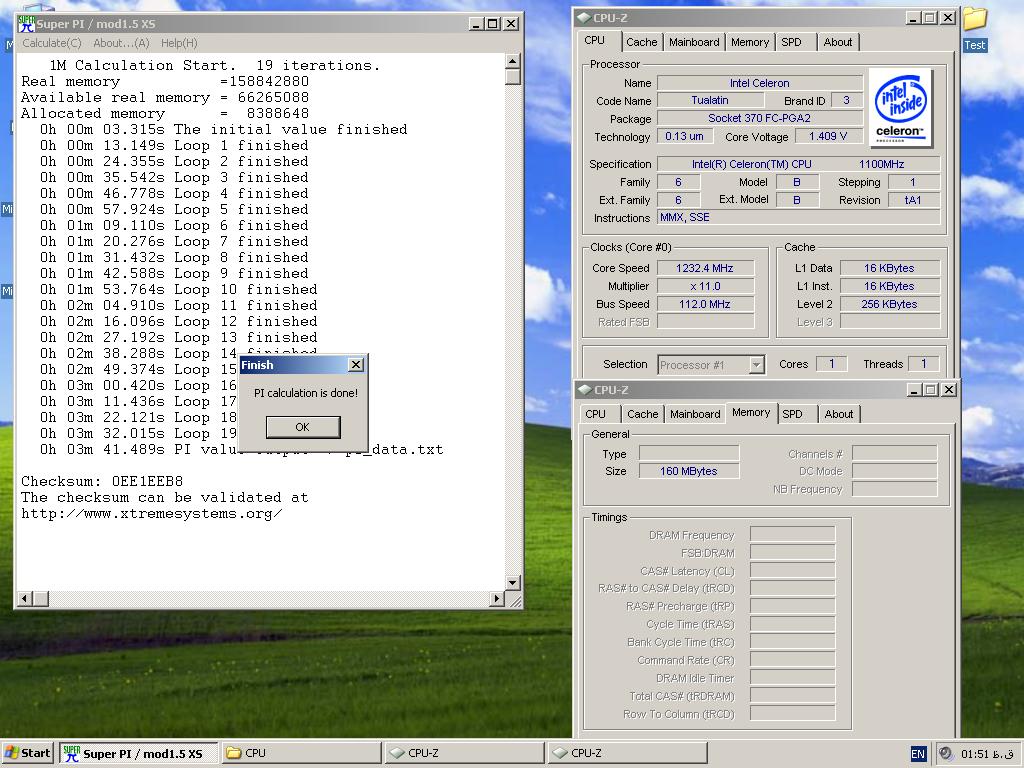Click Super PI horizontal scrollbar right arrow
The width and height of the screenshot is (1024, 768).
click(x=497, y=598)
